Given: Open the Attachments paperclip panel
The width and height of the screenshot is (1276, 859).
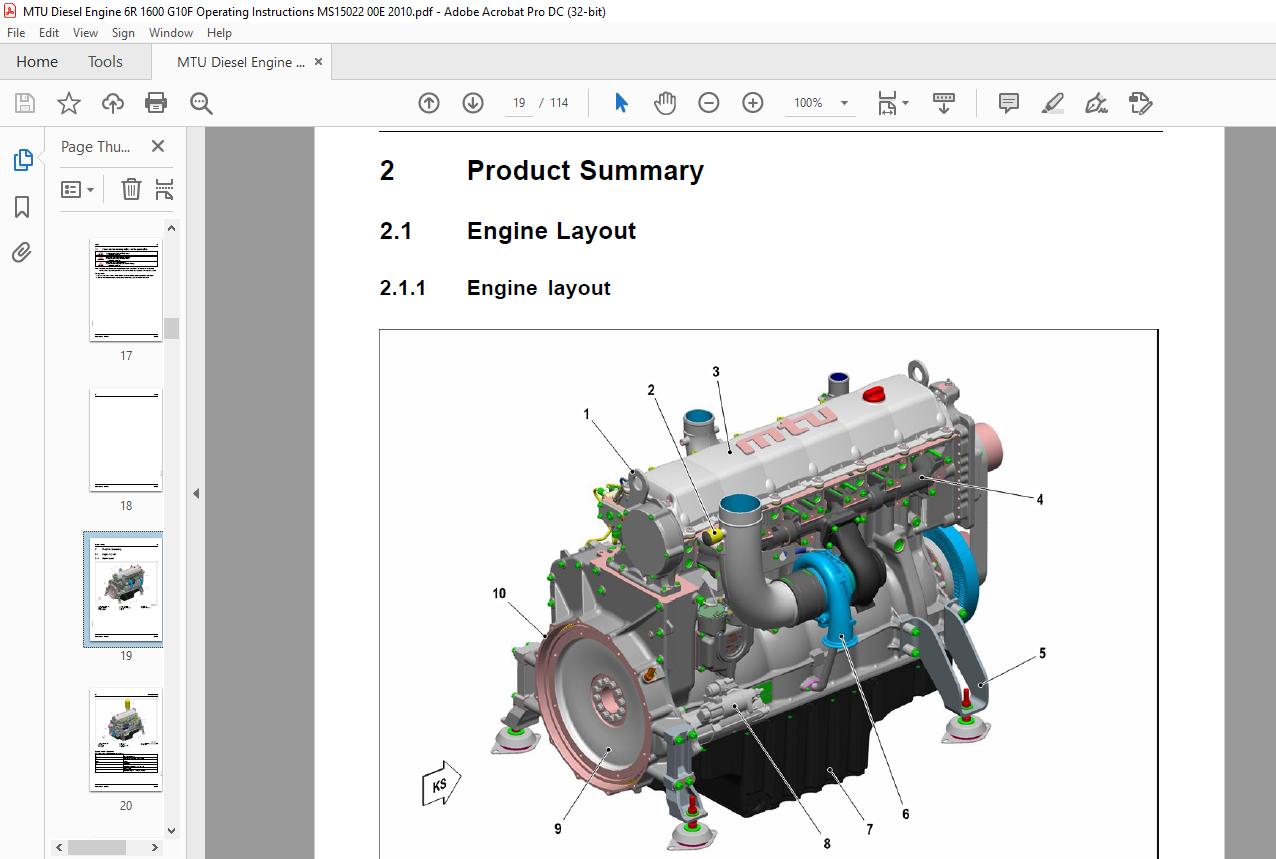Looking at the screenshot, I should tap(22, 253).
